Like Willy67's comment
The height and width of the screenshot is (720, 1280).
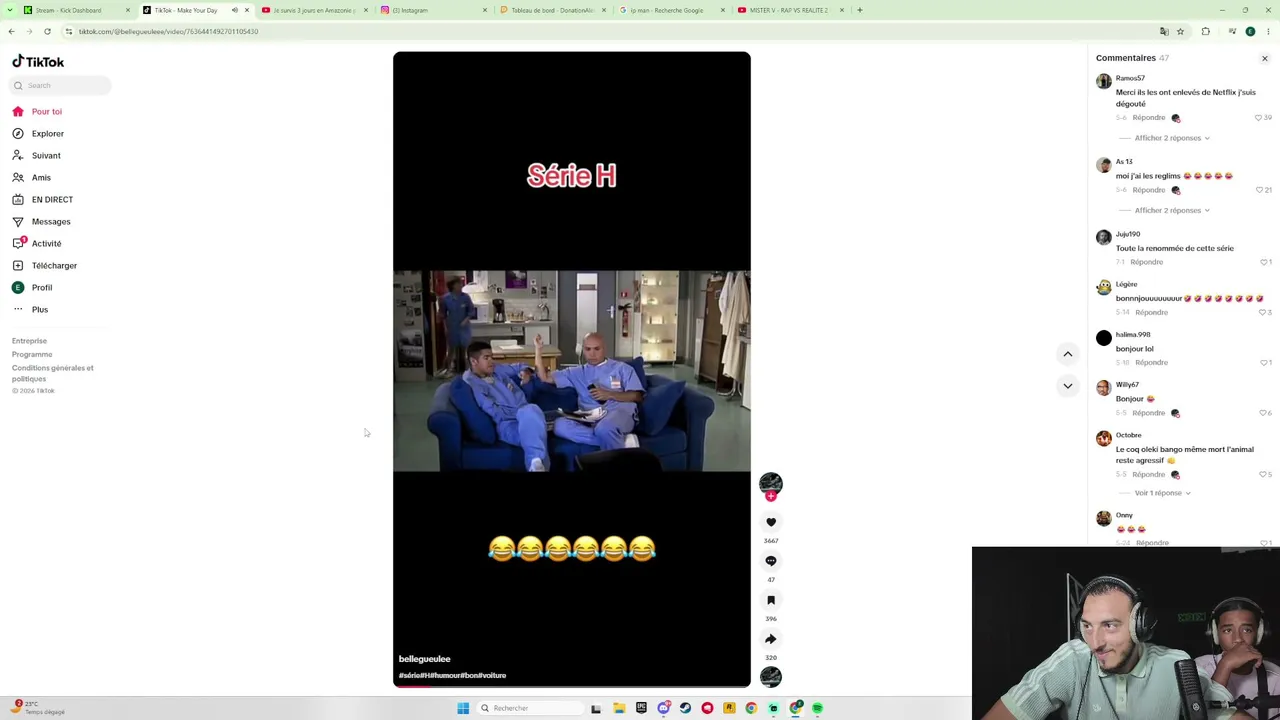coord(1262,413)
